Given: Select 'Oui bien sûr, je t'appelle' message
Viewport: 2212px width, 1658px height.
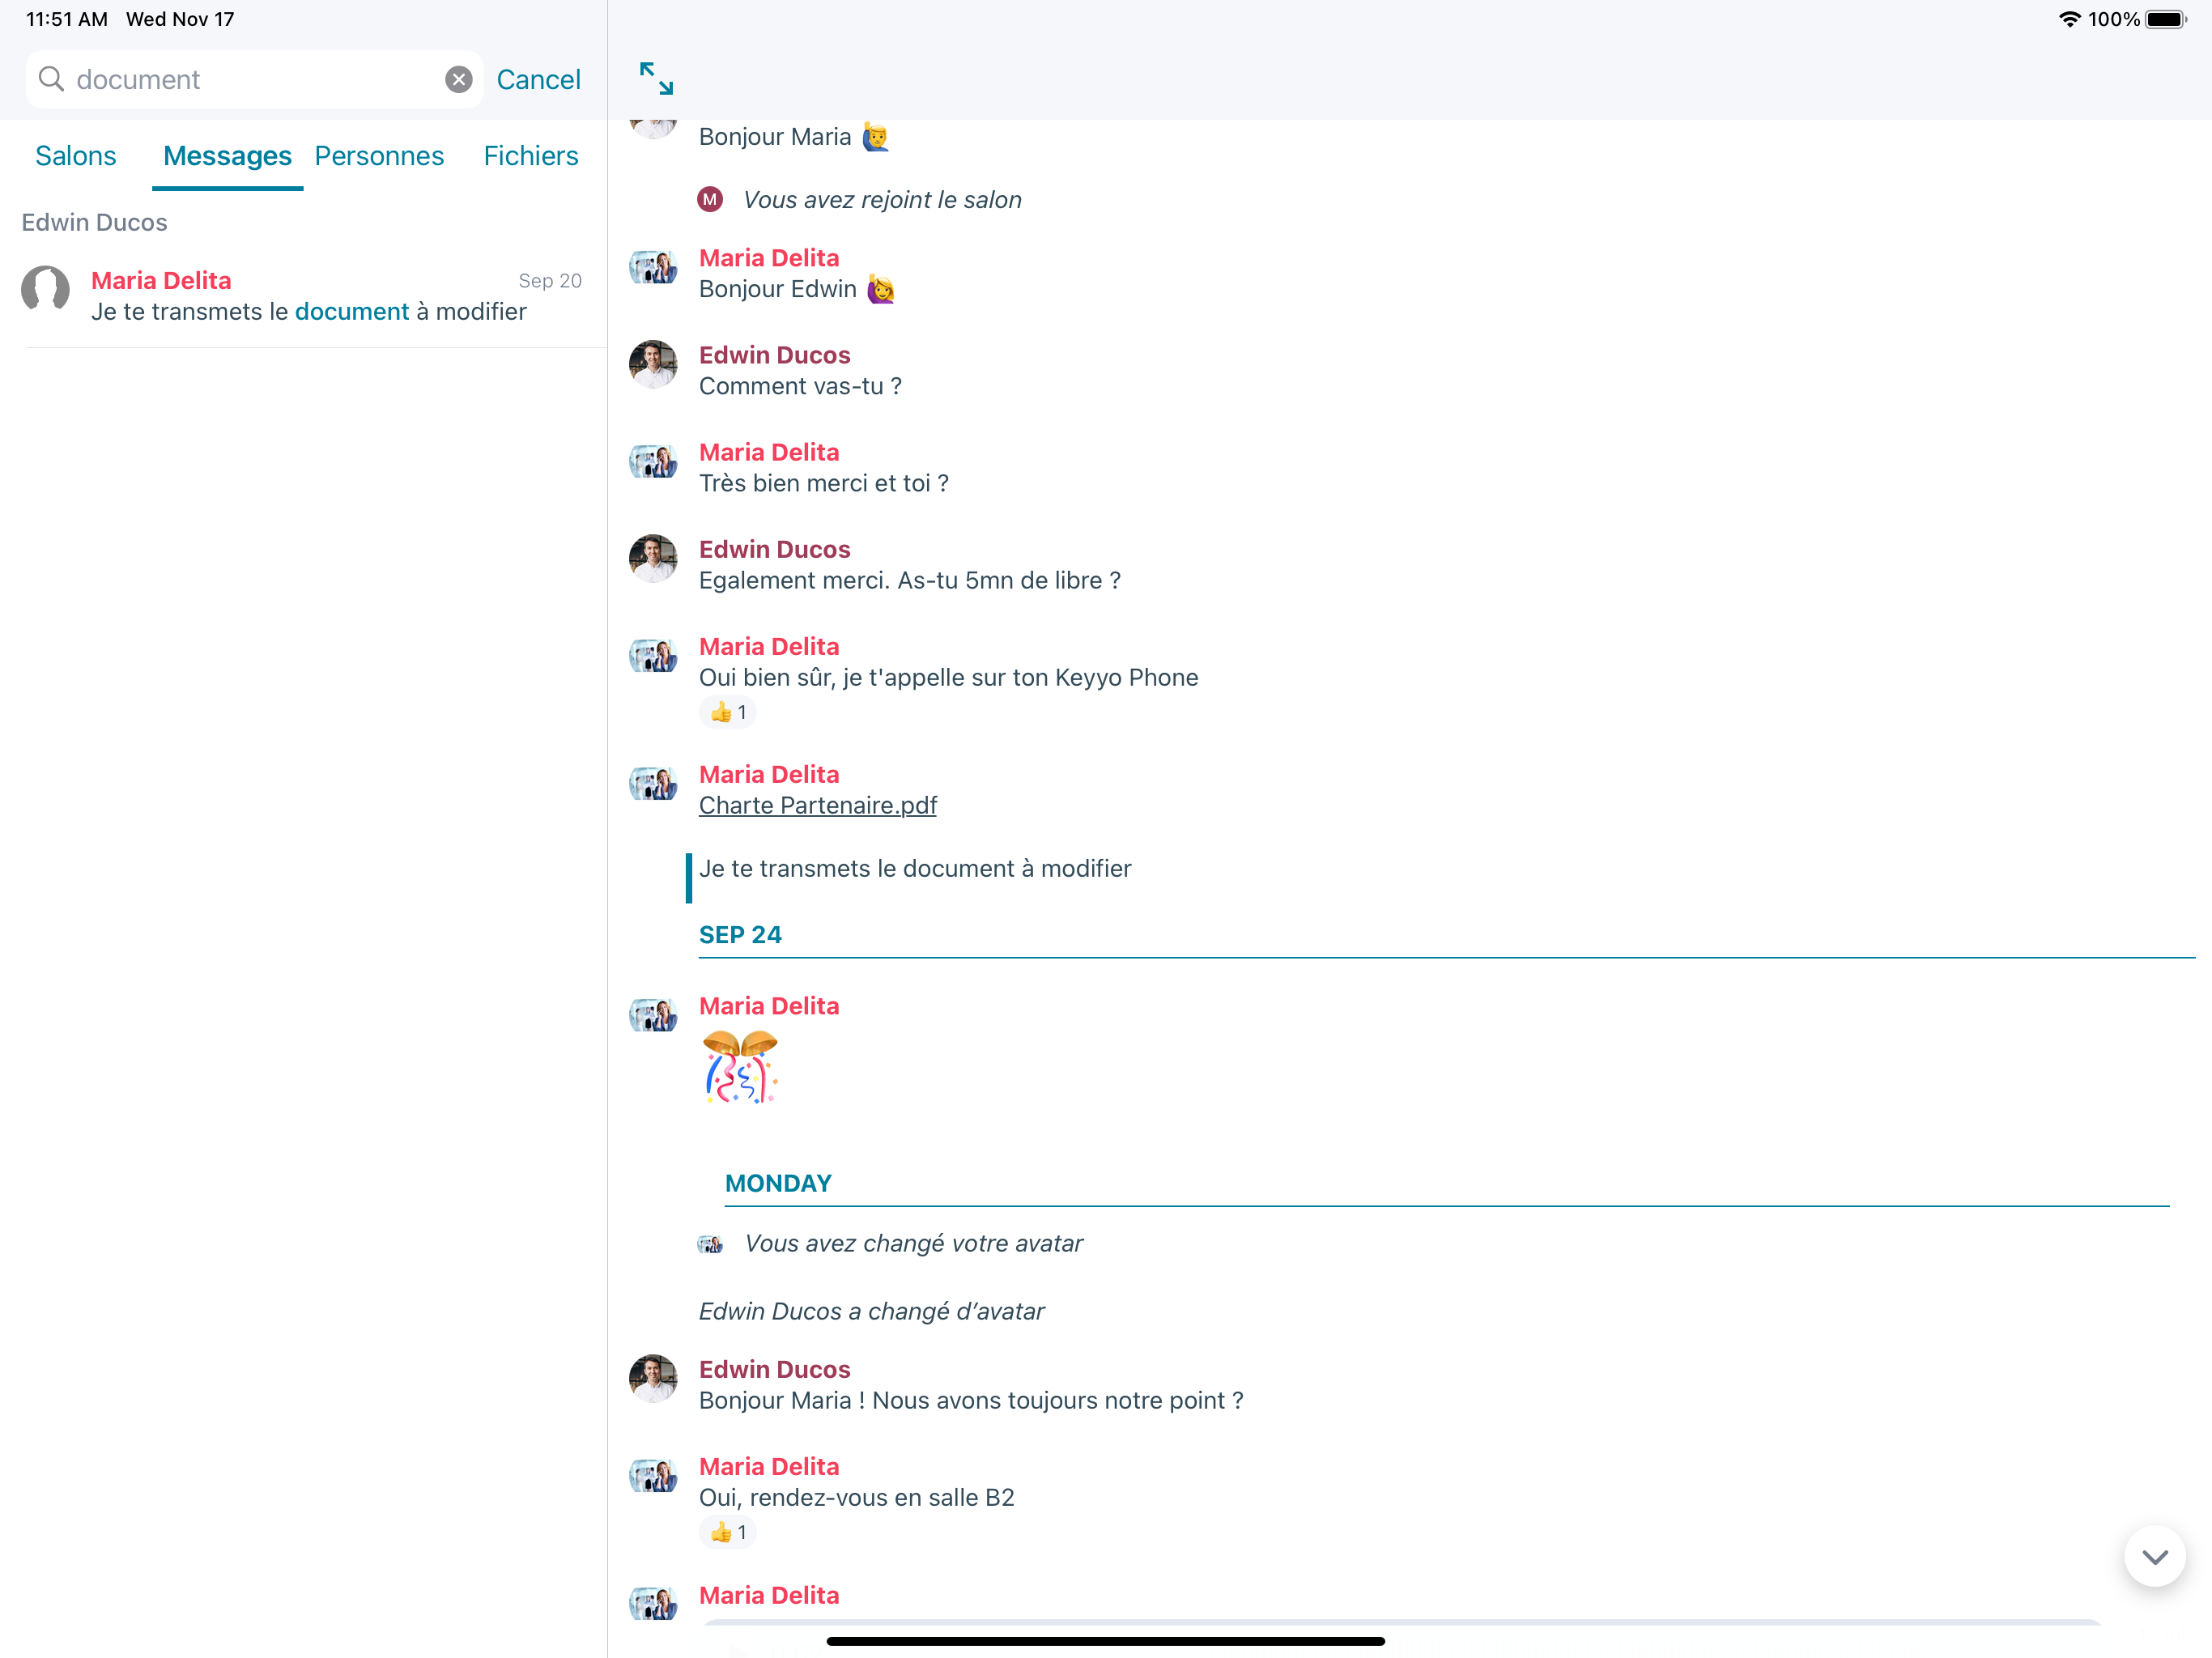Looking at the screenshot, I should tap(948, 678).
